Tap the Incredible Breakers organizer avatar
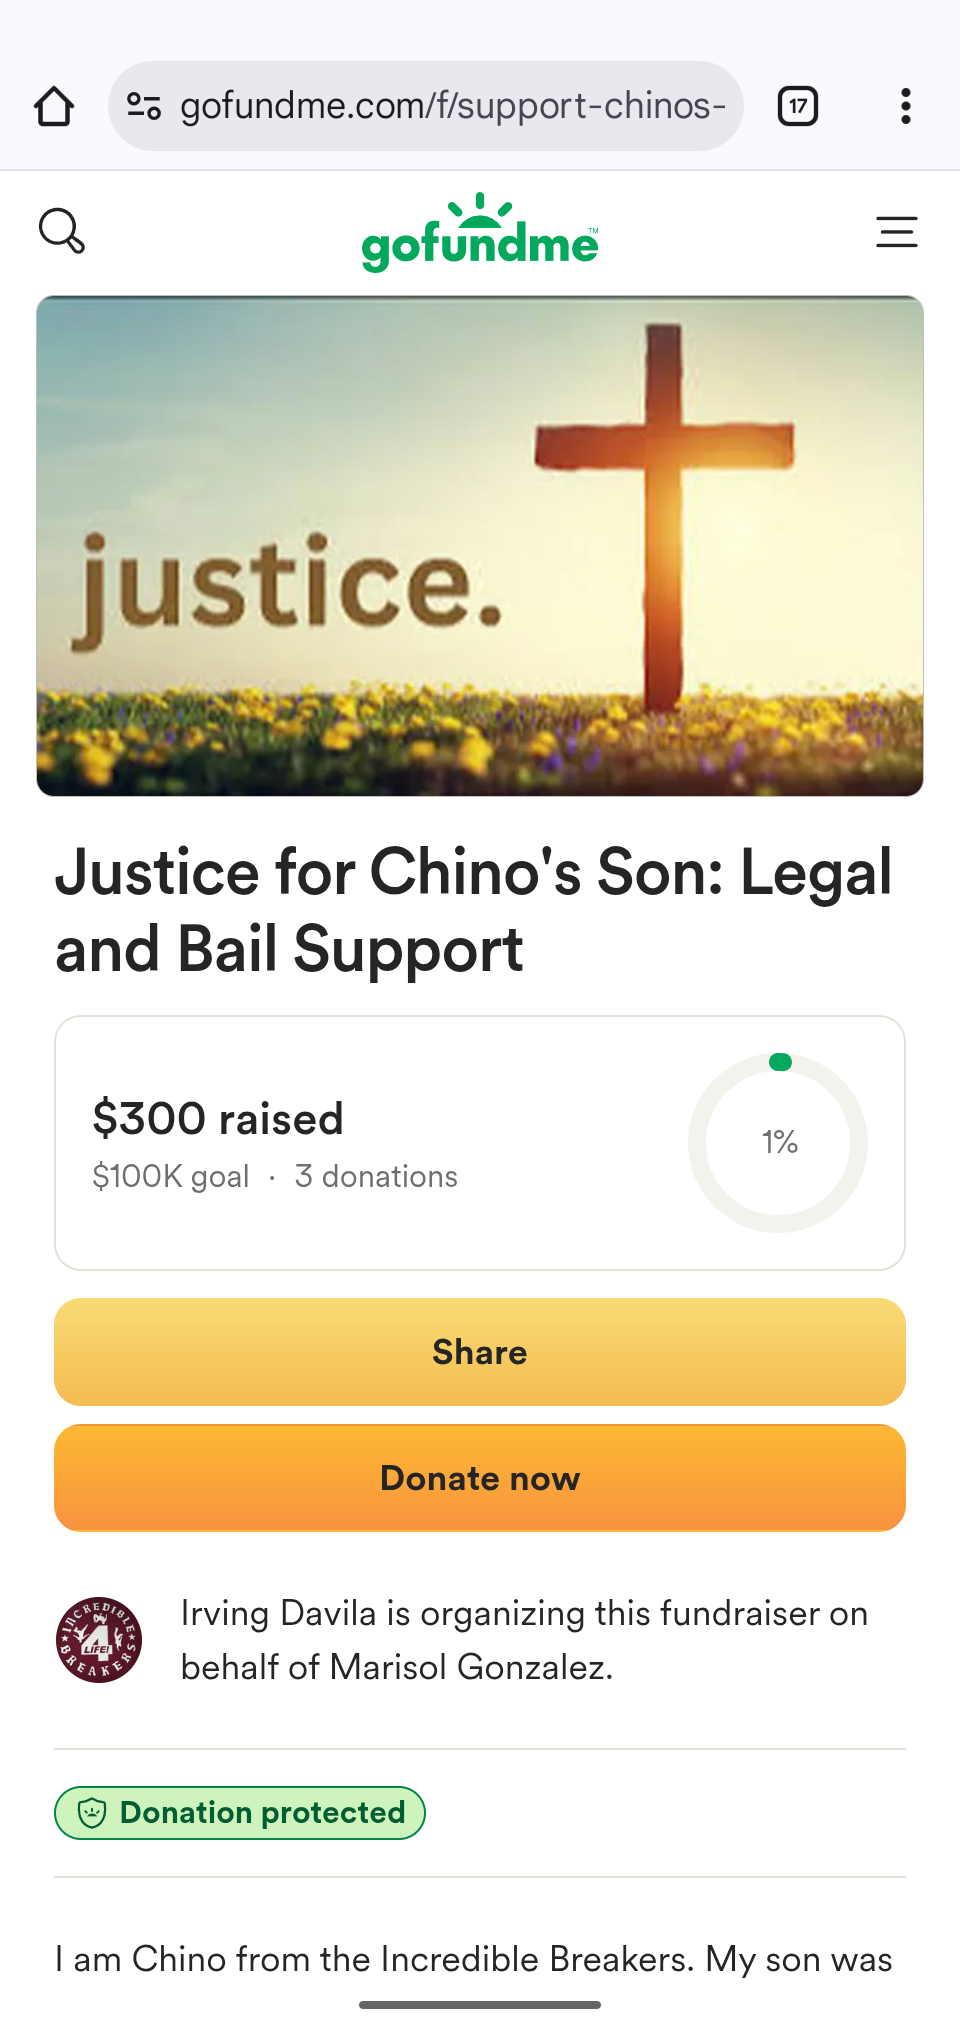This screenshot has width=960, height=2031. [x=99, y=1640]
